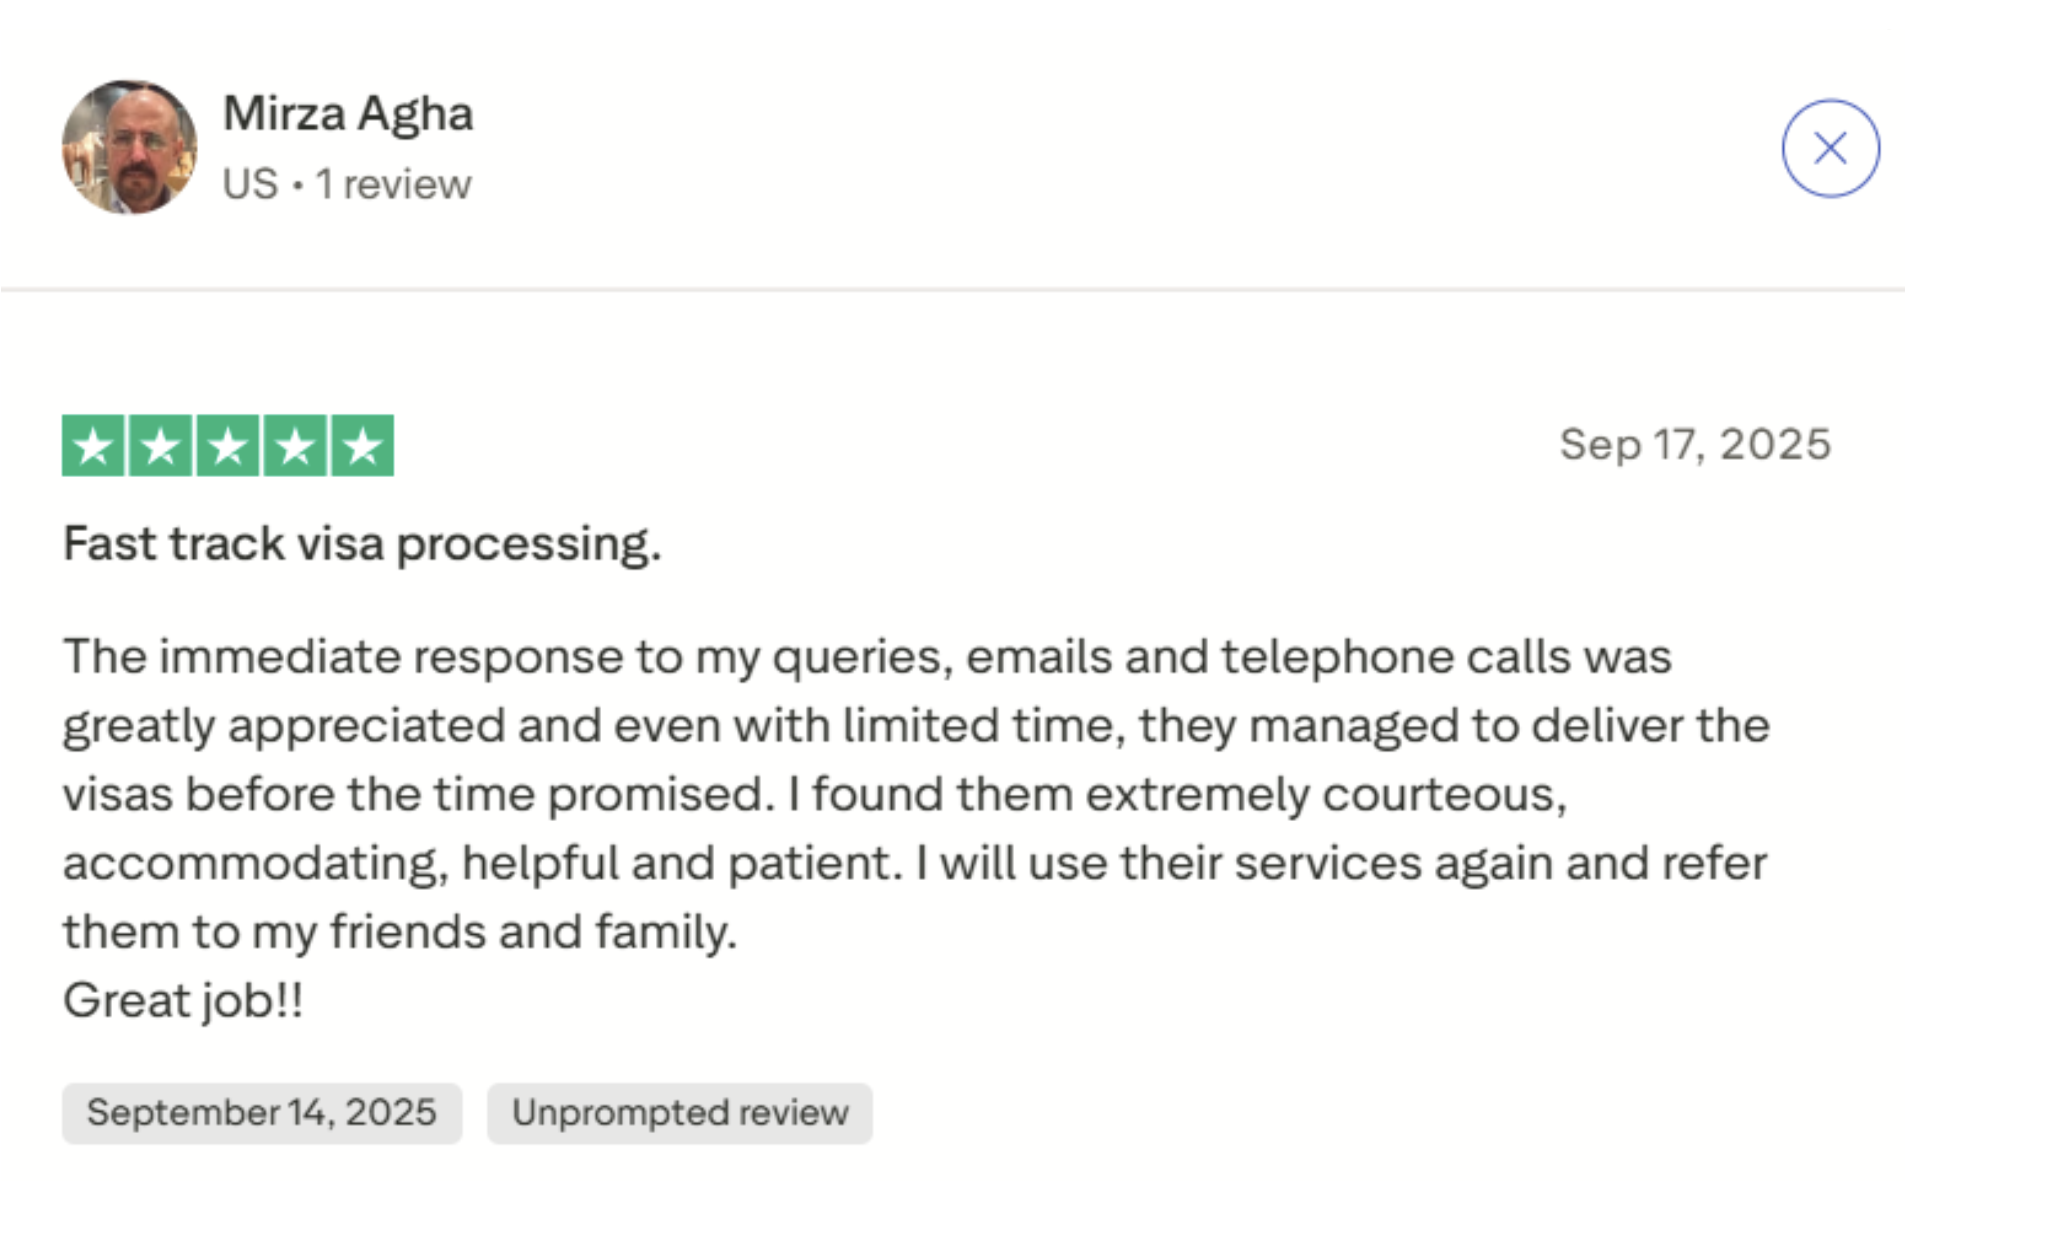2056x1242 pixels.
Task: Click the "Unprompted review" label tag
Action: [x=679, y=1113]
